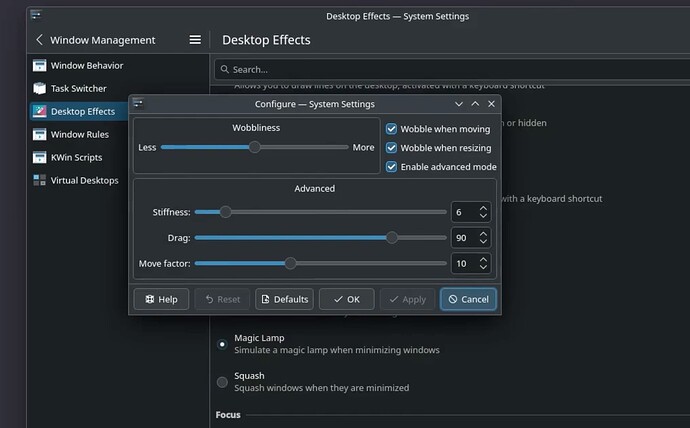Click the Window Rules sidebar icon
Viewport: 690px width, 428px height.
[x=39, y=134]
